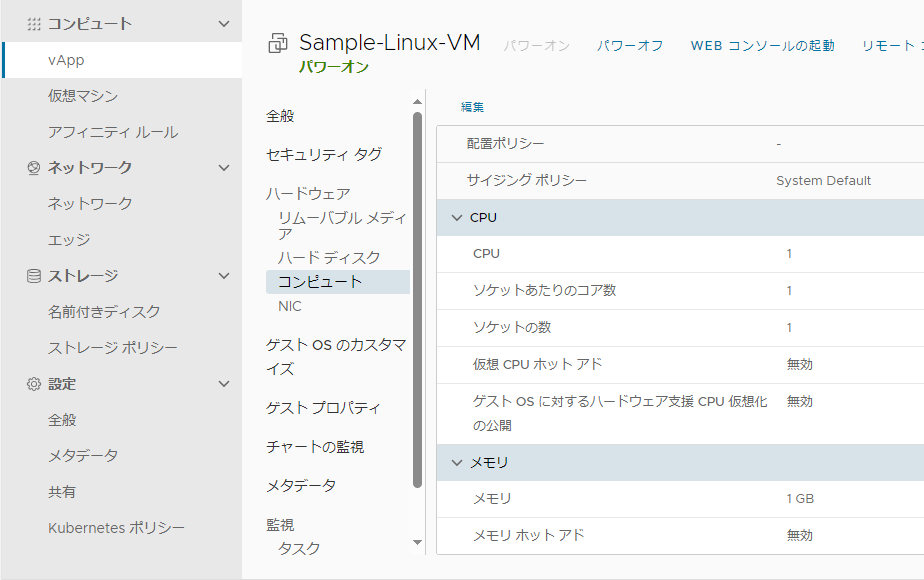Open Kubernetes ポリシー settings
The width and height of the screenshot is (924, 580).
116,528
